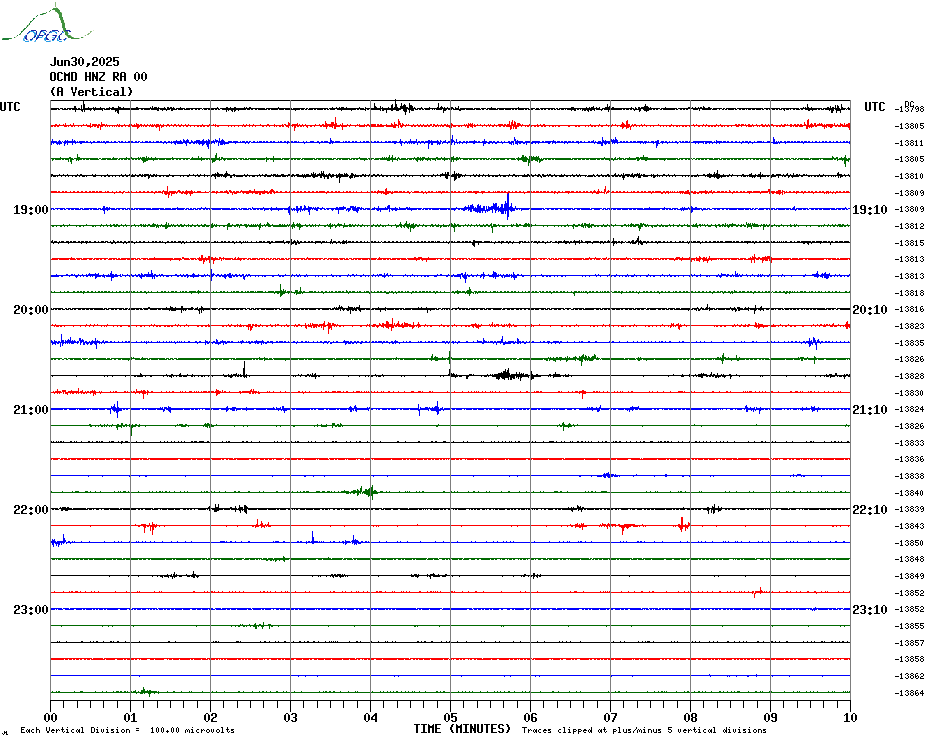This screenshot has width=930, height=744.
Task: Click the 21:10 end-time label
Action: (870, 409)
